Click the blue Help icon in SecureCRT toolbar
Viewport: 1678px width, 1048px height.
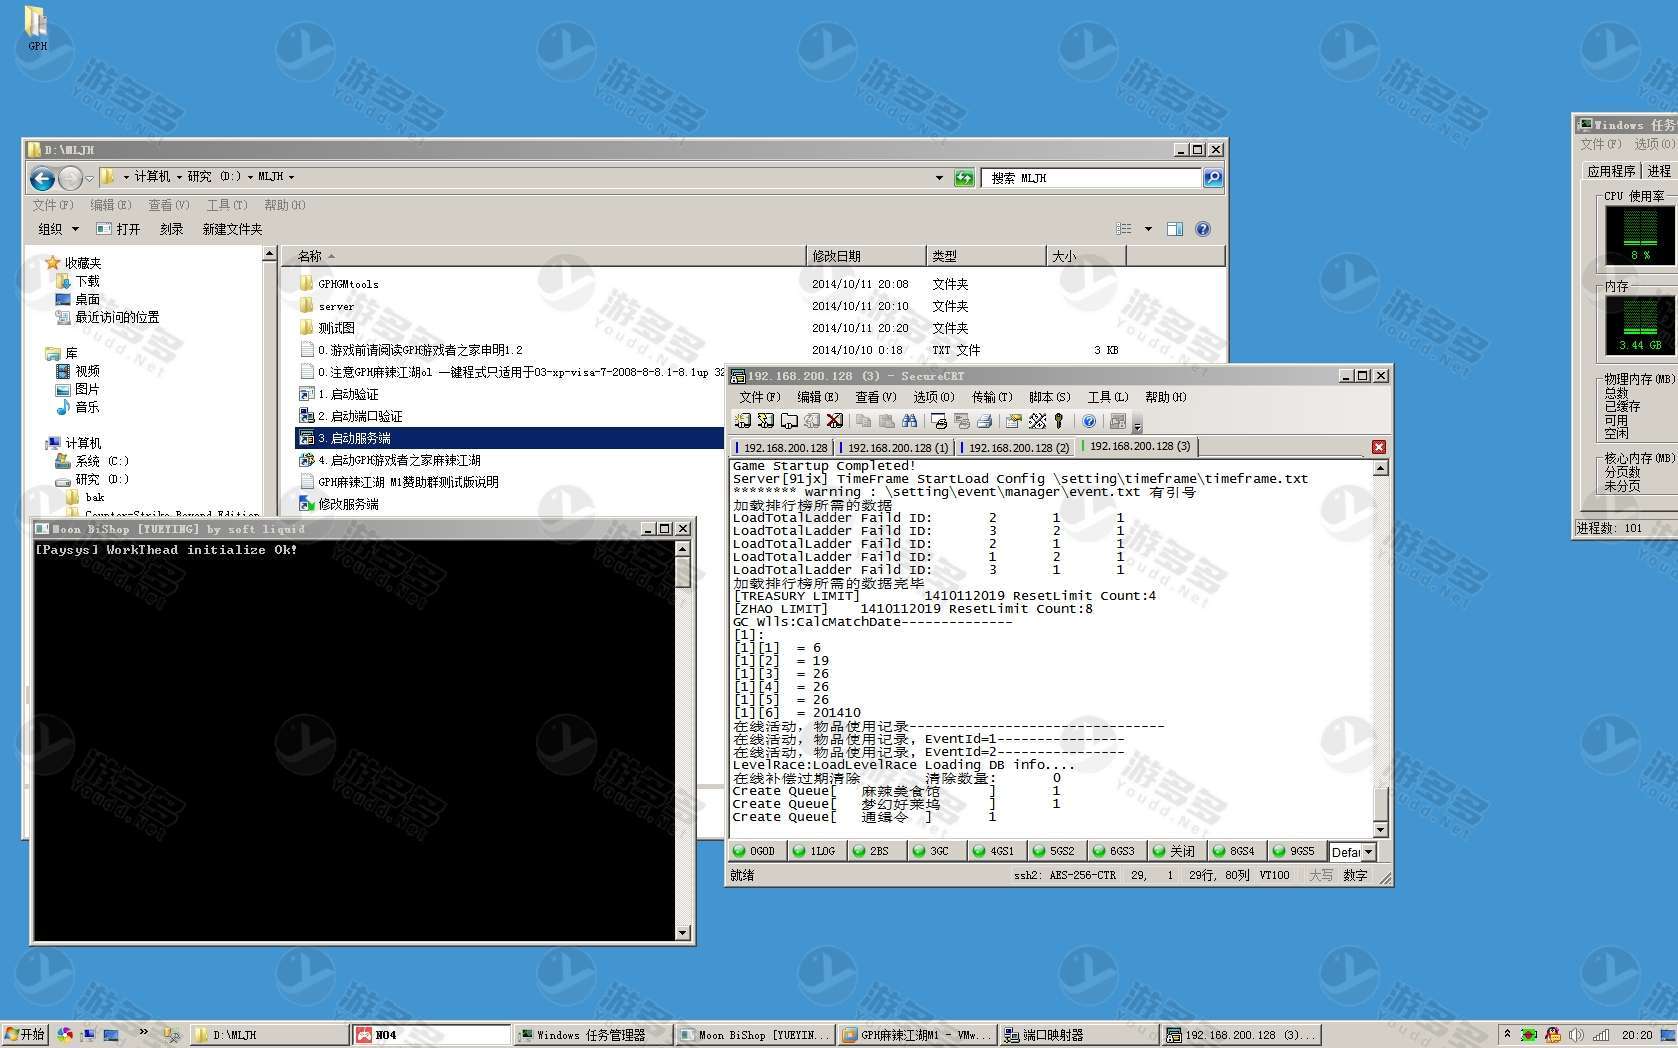point(1089,421)
